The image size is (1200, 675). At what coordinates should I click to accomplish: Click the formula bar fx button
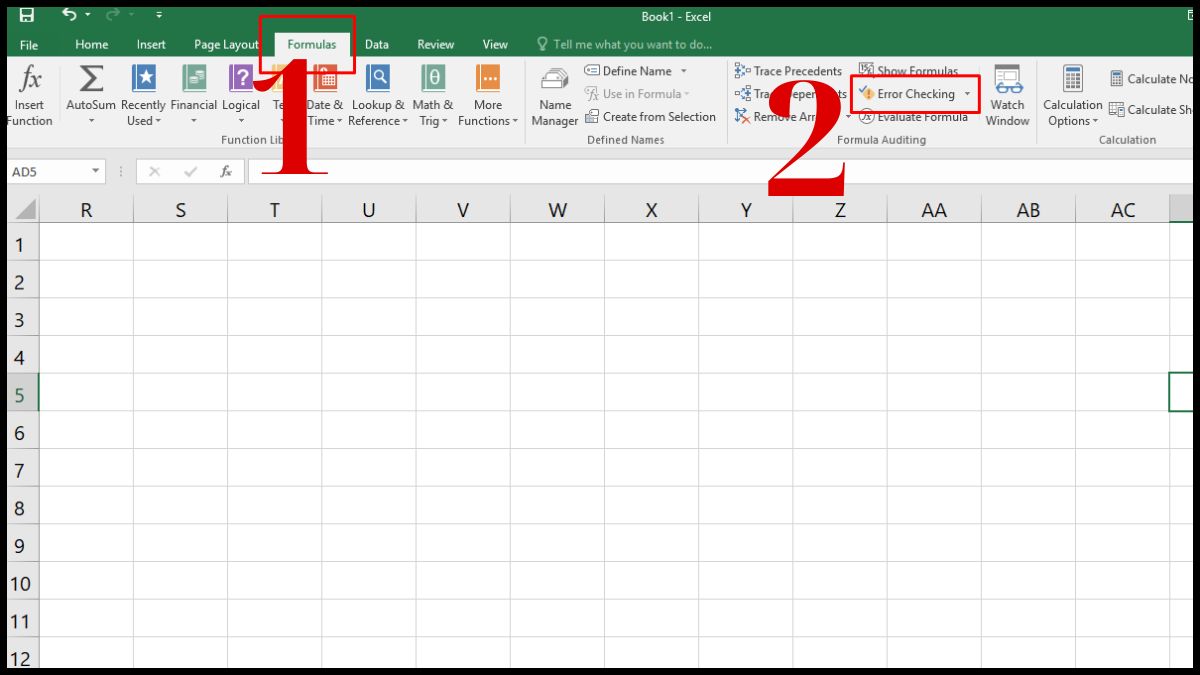[x=227, y=172]
